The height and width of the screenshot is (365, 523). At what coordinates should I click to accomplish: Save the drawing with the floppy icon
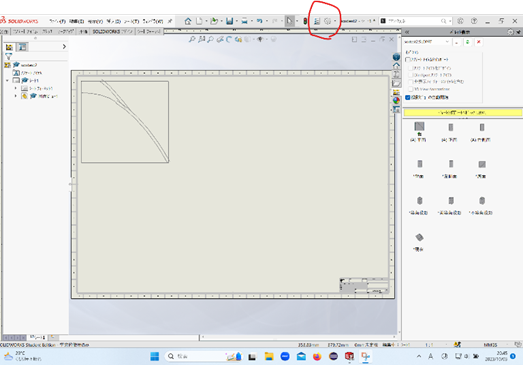[229, 21]
